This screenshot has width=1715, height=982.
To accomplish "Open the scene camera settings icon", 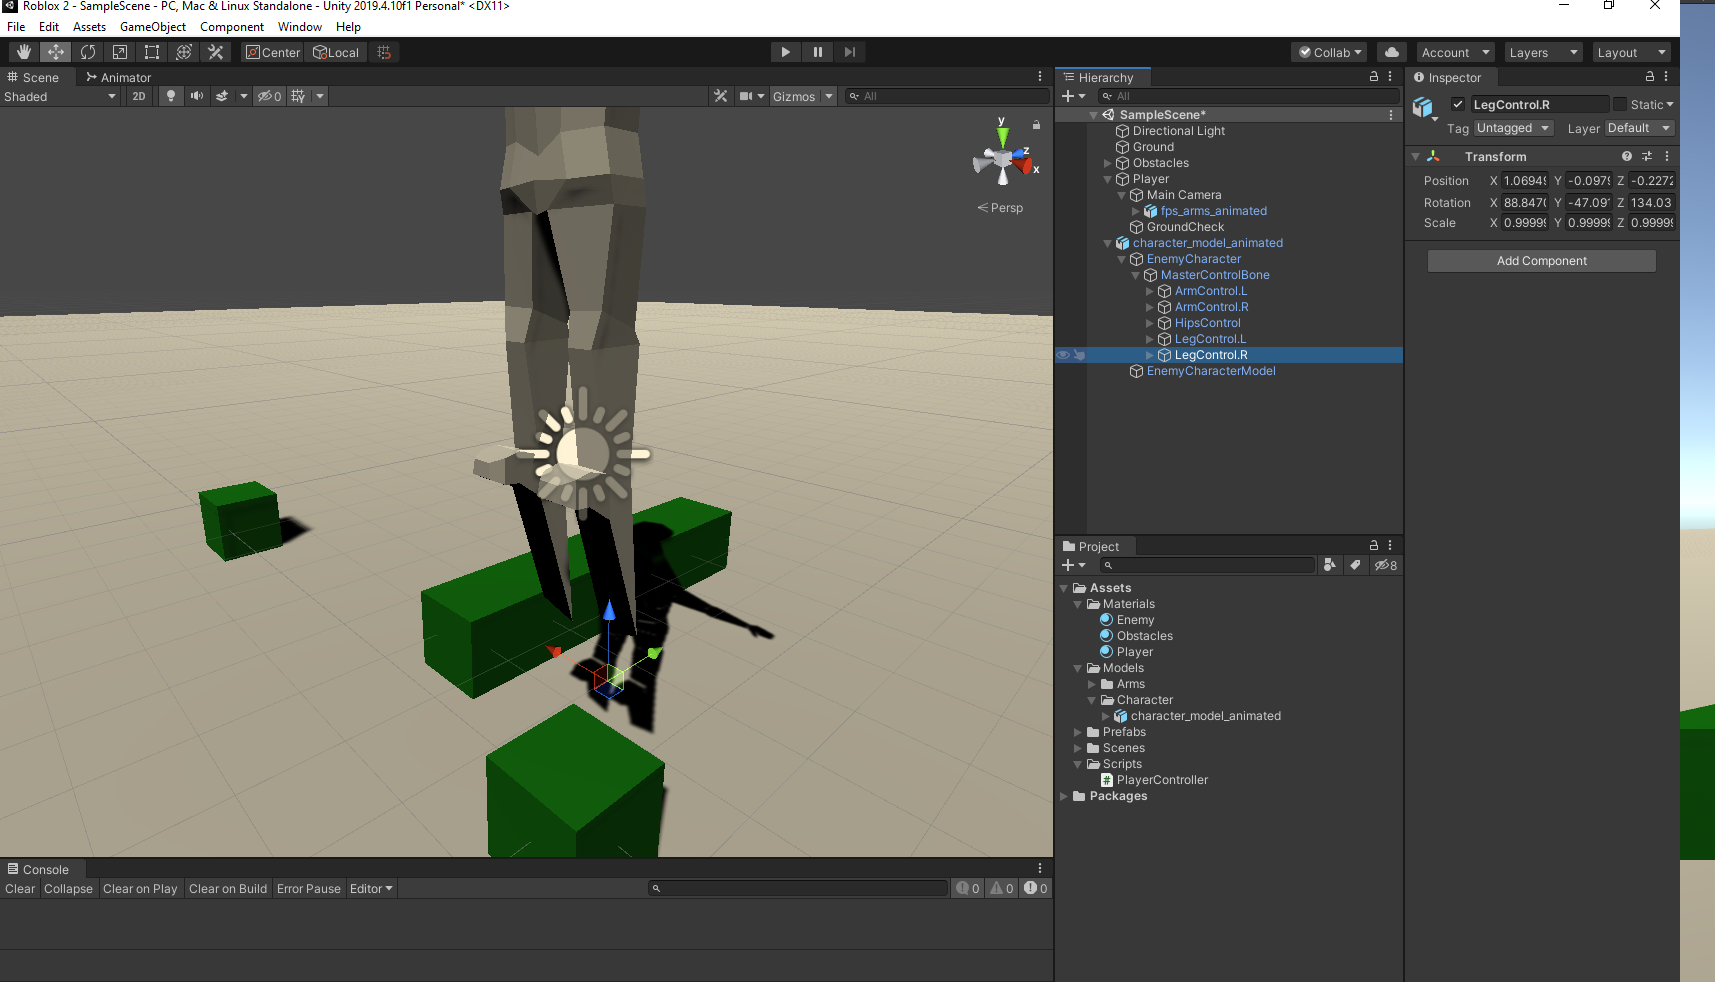I will tap(746, 96).
